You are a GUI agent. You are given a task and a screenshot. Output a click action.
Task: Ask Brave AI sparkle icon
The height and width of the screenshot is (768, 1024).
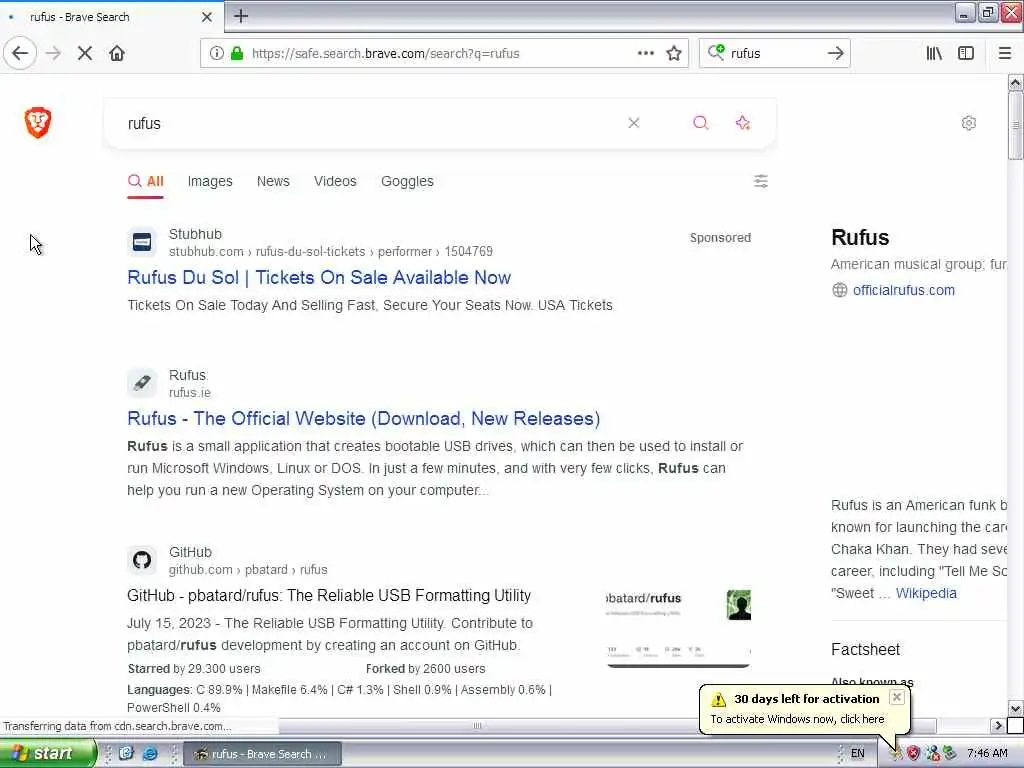point(743,123)
